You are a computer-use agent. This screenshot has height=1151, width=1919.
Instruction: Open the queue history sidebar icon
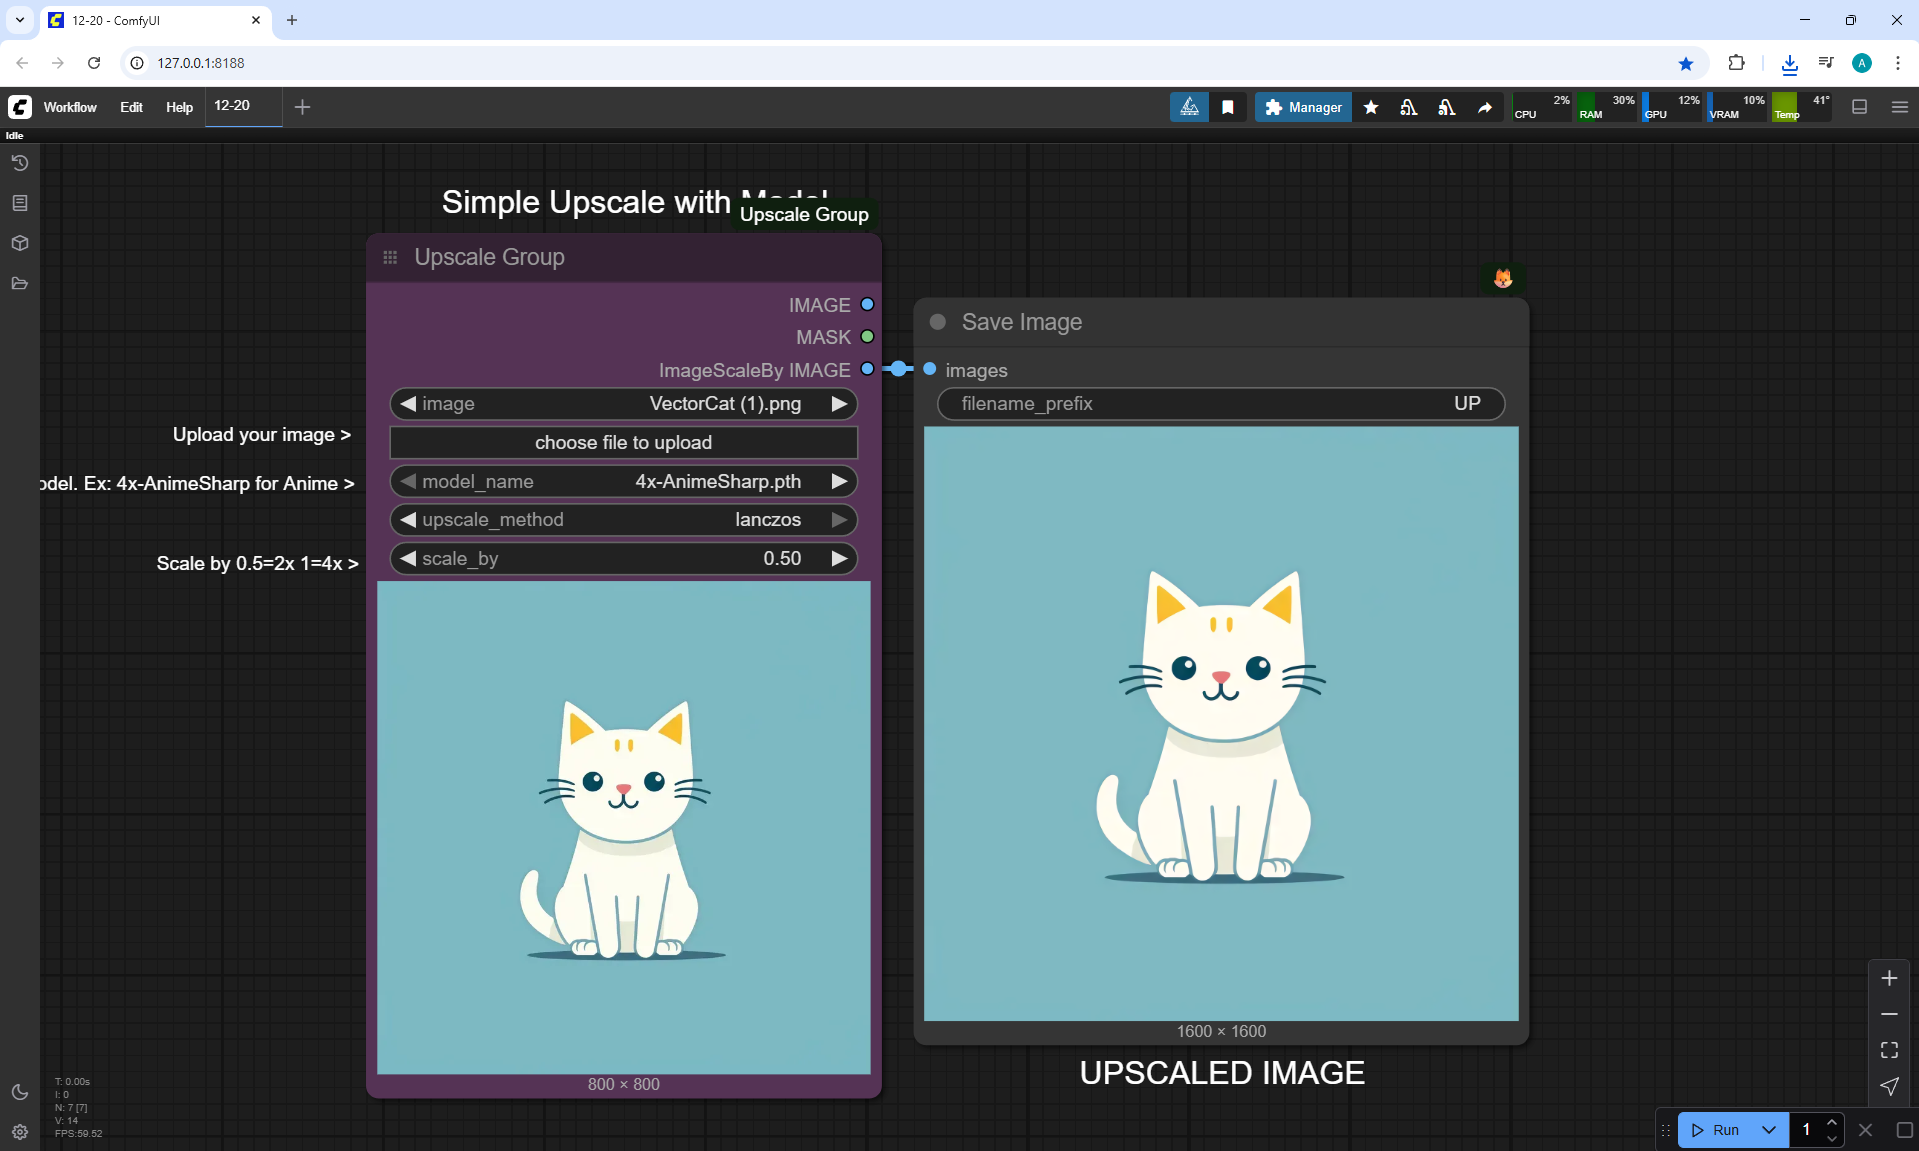pyautogui.click(x=20, y=163)
